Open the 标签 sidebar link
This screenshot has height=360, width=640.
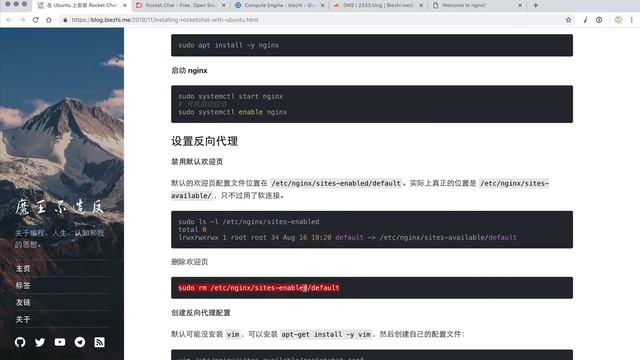click(x=23, y=285)
